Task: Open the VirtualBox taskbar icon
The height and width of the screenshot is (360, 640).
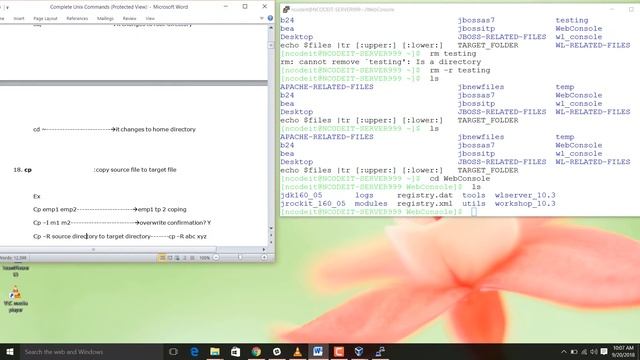Action: pyautogui.click(x=359, y=352)
